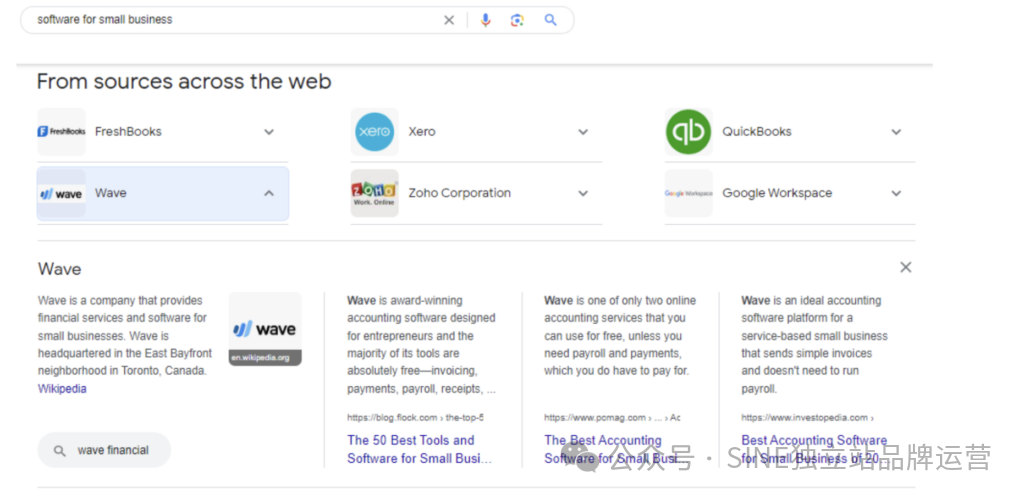Click the Google Lens image search icon
1024x499 pixels.
coord(517,20)
